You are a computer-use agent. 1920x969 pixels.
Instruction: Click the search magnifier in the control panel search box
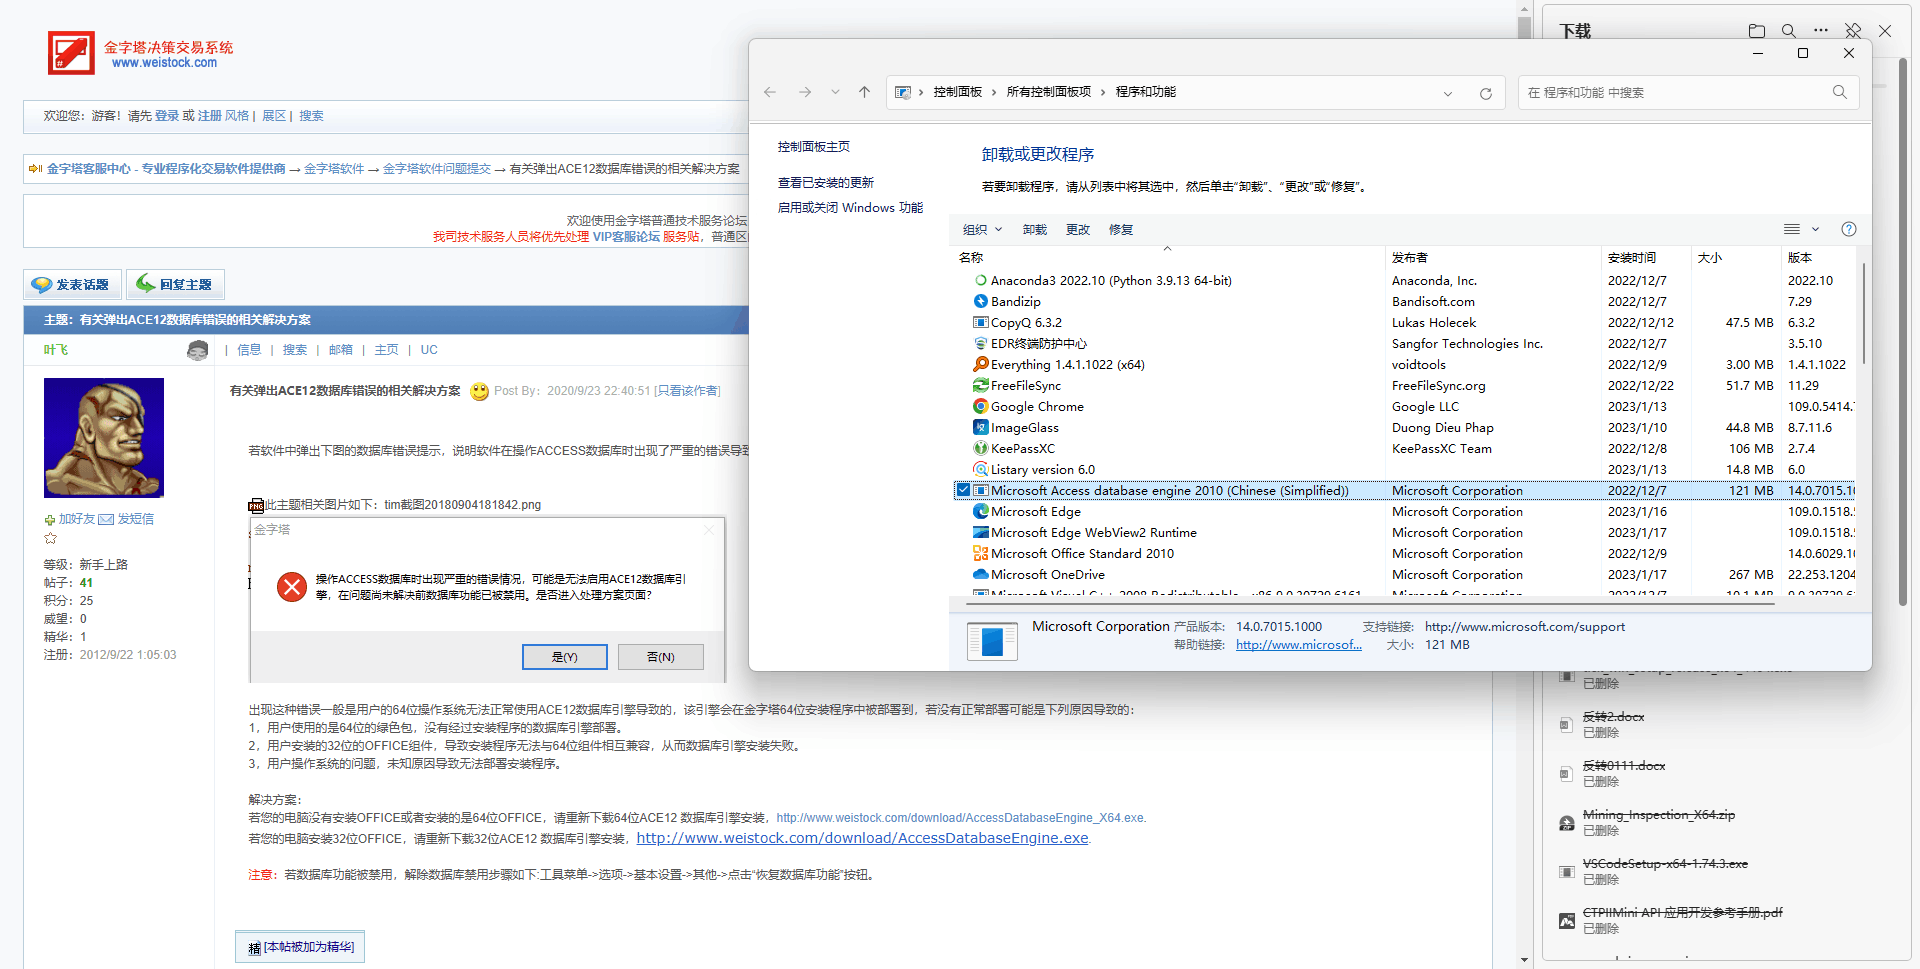tap(1840, 92)
